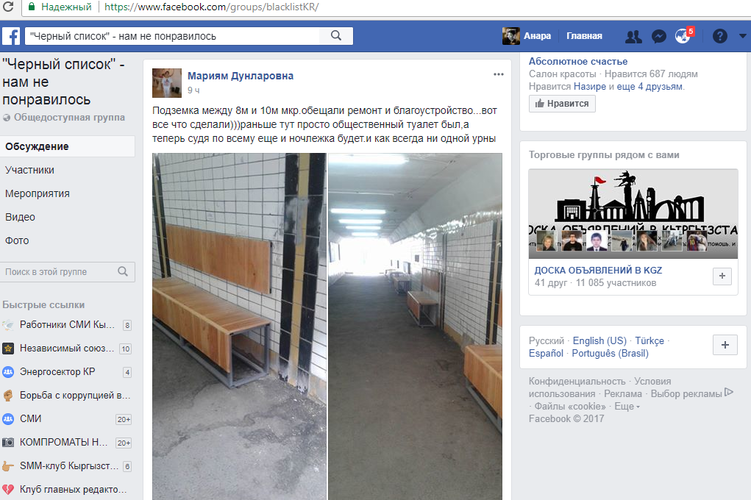The image size is (751, 500).
Task: Open the quick help question icon
Action: [x=719, y=36]
